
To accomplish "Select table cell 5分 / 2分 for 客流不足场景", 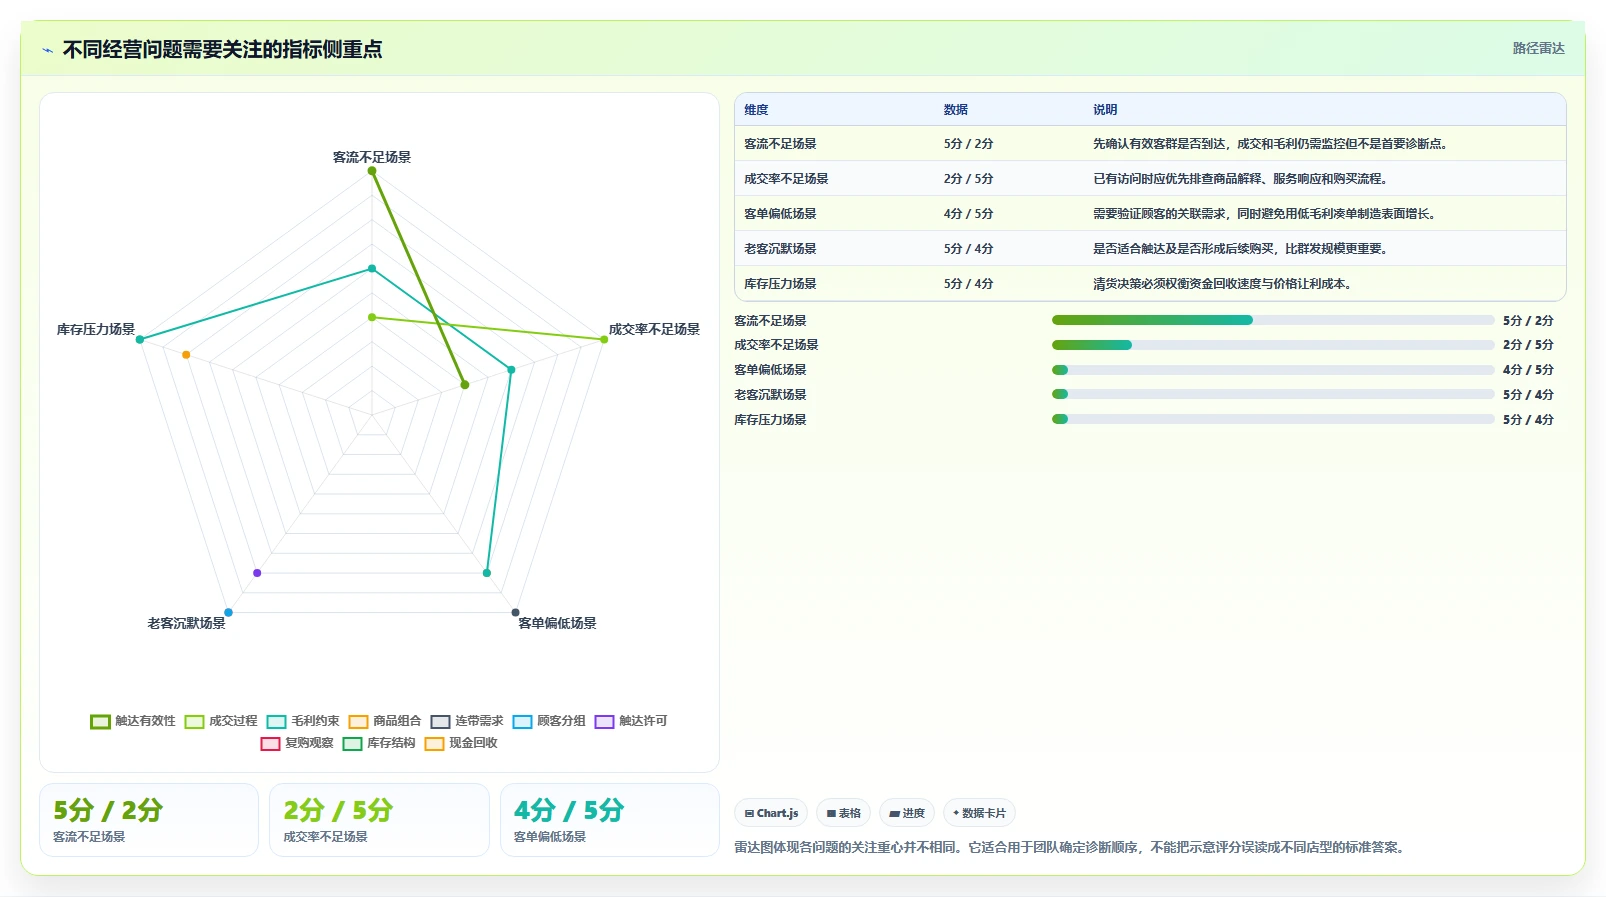I will [968, 144].
